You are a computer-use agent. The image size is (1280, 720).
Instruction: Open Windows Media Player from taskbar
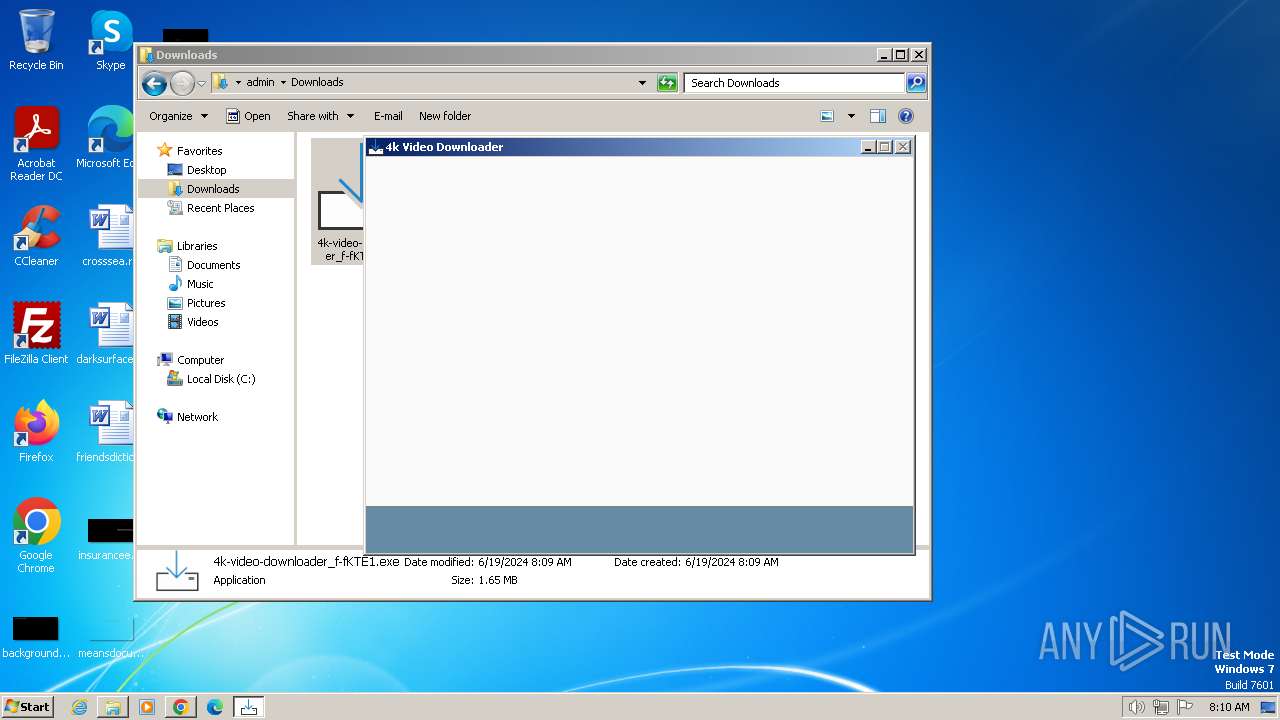147,707
